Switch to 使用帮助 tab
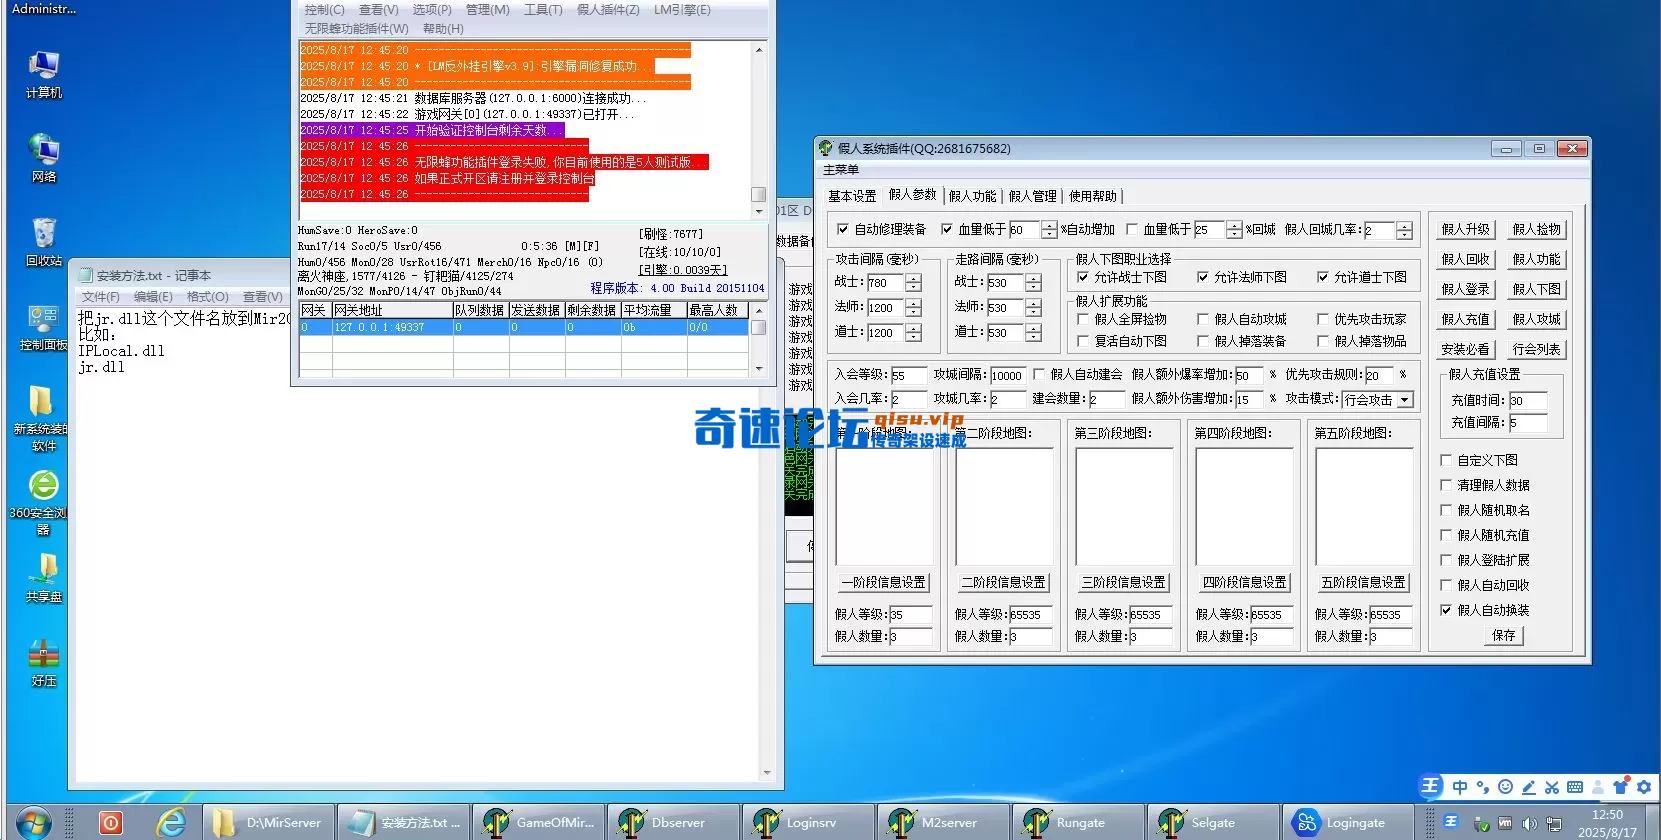The width and height of the screenshot is (1661, 840). coord(1092,196)
